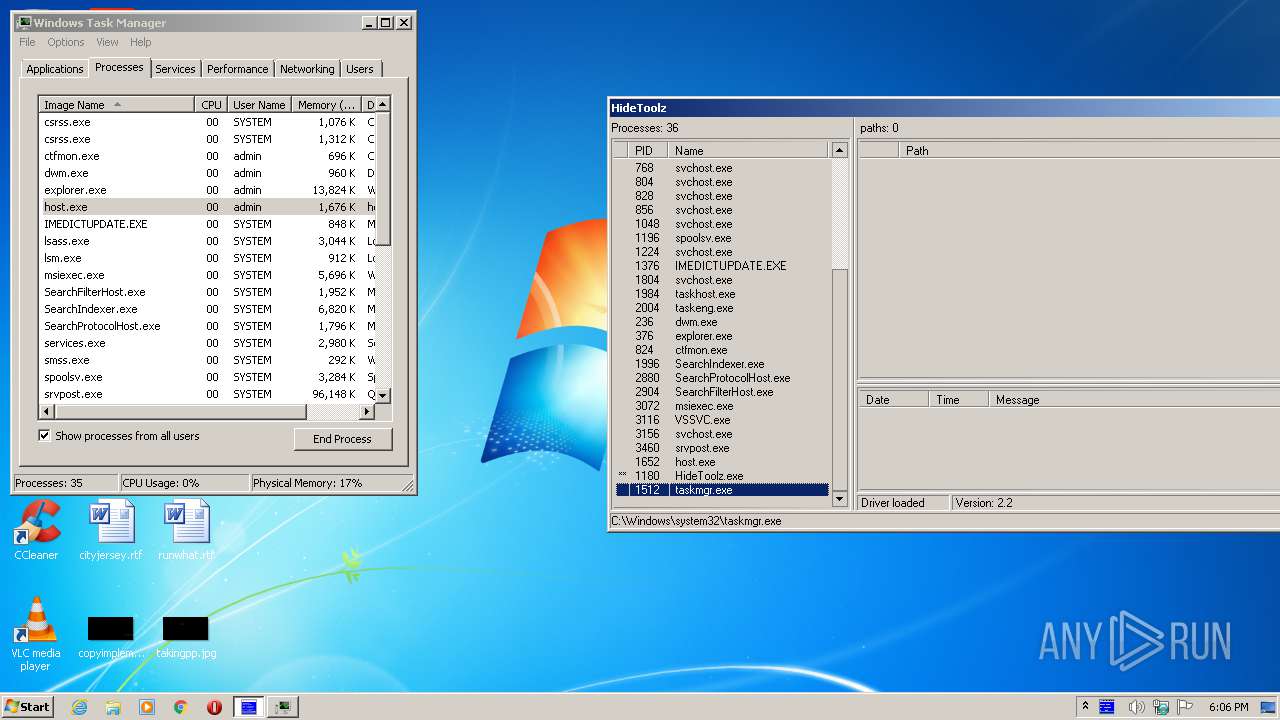Open the network tray icon
Screen dimensions: 1280x720
(1161, 707)
